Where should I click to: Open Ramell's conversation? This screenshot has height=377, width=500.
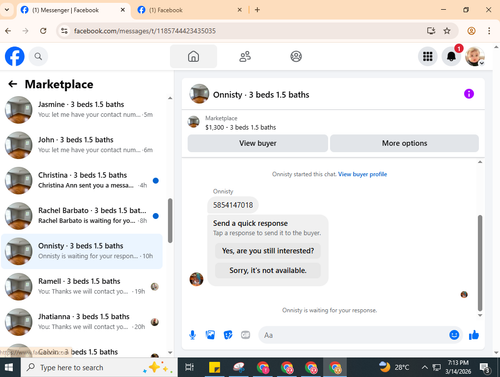pyautogui.click(x=82, y=287)
